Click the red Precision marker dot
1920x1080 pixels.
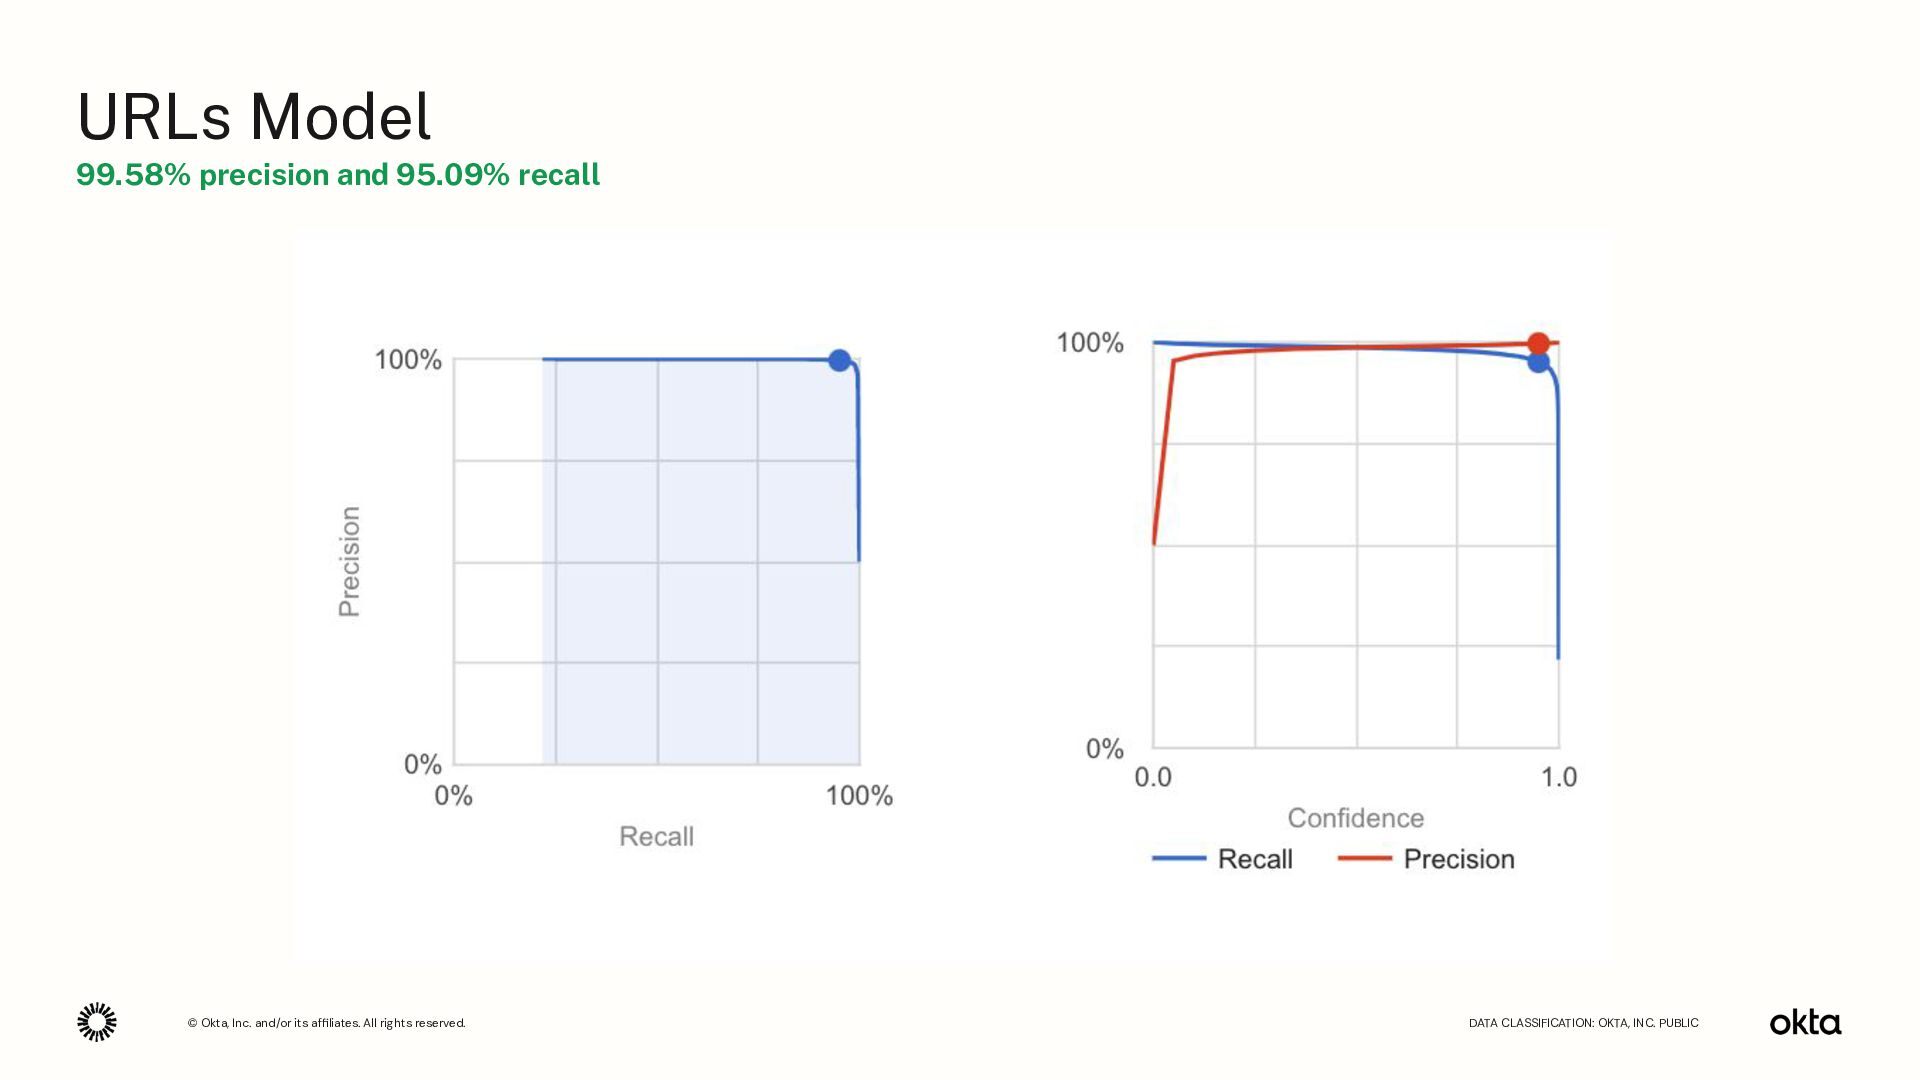click(1538, 344)
